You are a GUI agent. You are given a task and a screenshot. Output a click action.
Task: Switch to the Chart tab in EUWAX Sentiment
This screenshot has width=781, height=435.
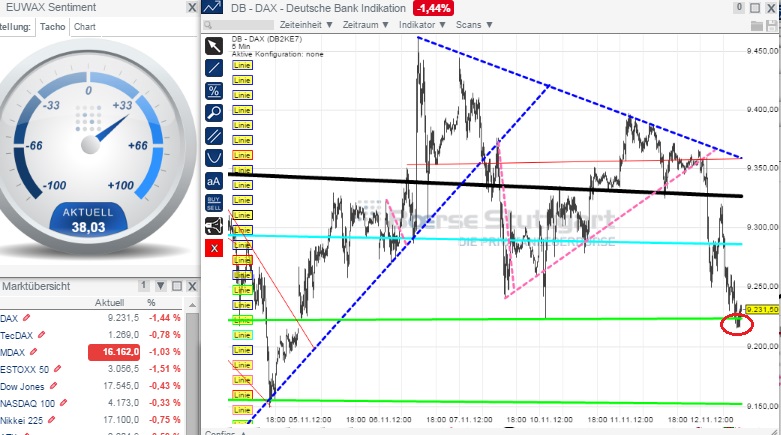click(85, 27)
